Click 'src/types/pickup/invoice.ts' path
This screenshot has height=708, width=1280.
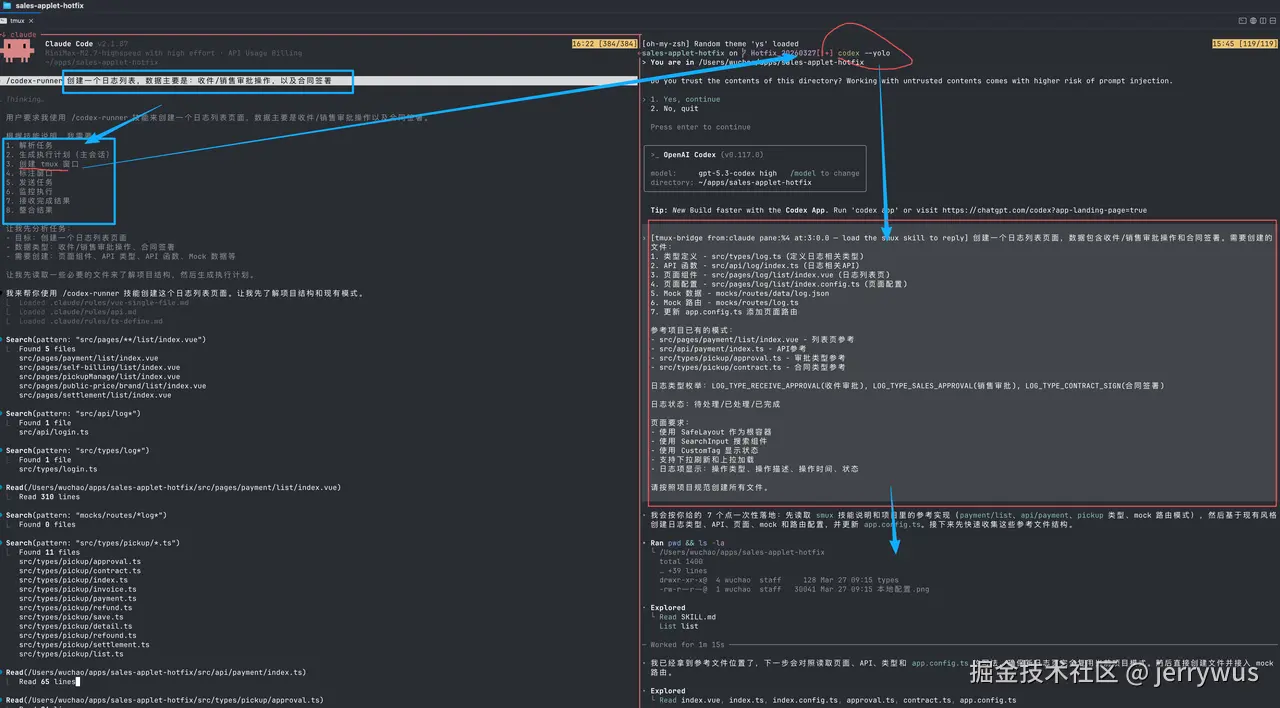coord(78,589)
